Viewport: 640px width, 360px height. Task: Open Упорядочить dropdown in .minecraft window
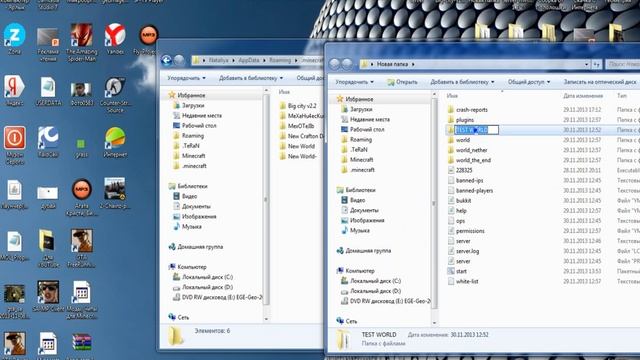(186, 78)
